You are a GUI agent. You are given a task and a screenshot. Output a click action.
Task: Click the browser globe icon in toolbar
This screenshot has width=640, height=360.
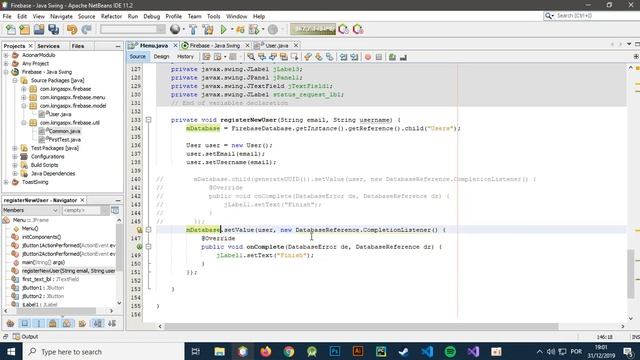(x=175, y=29)
